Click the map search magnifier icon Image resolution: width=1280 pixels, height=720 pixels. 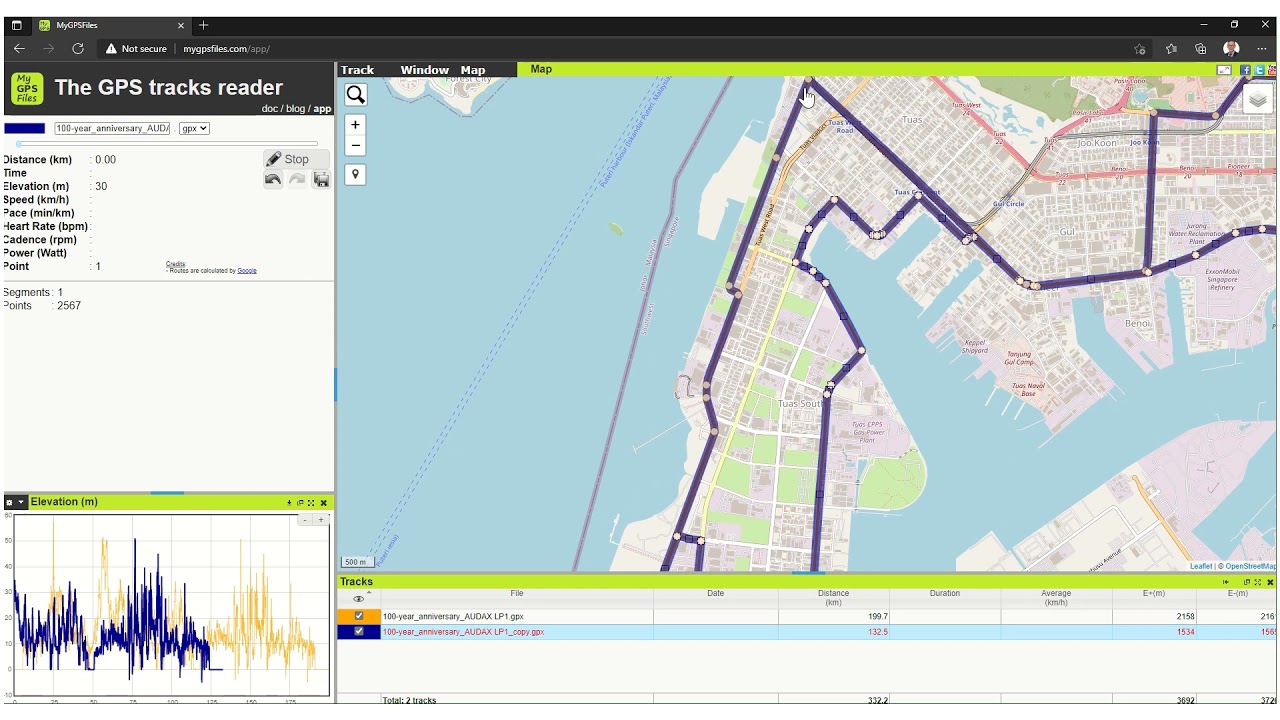coord(355,95)
